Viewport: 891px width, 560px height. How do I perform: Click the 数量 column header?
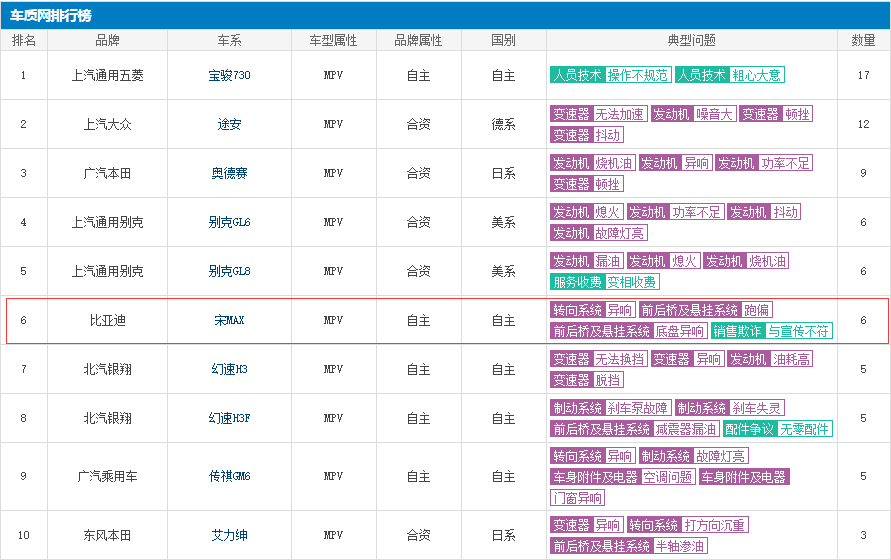[863, 40]
